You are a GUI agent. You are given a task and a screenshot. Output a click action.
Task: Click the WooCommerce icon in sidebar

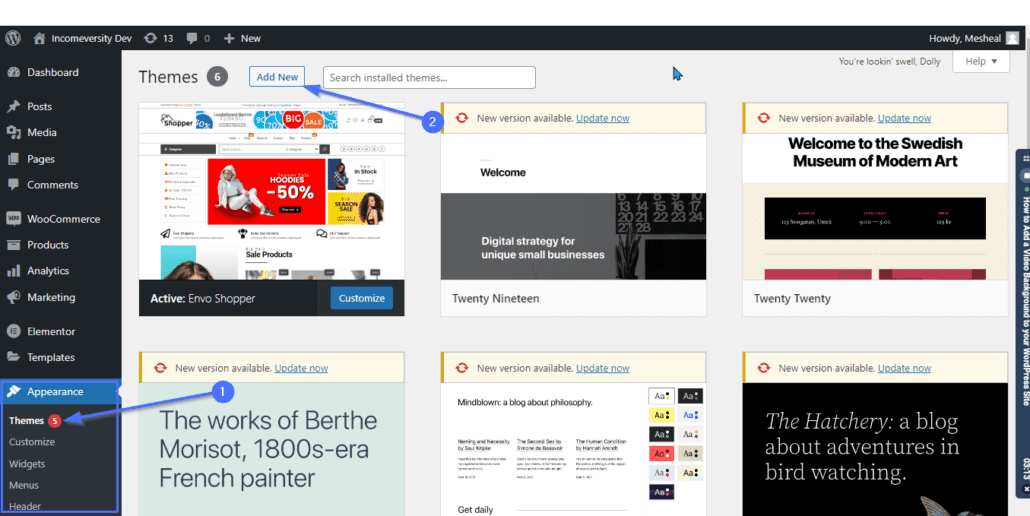point(14,219)
